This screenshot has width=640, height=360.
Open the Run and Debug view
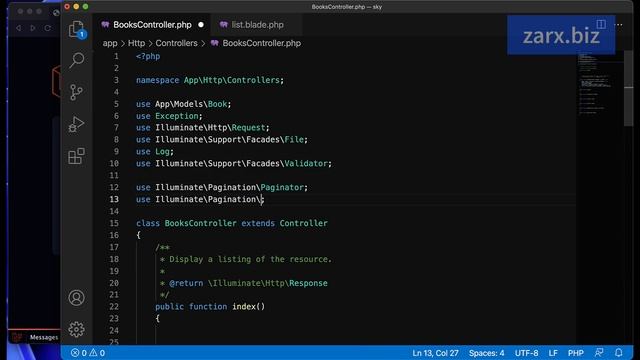coord(76,124)
